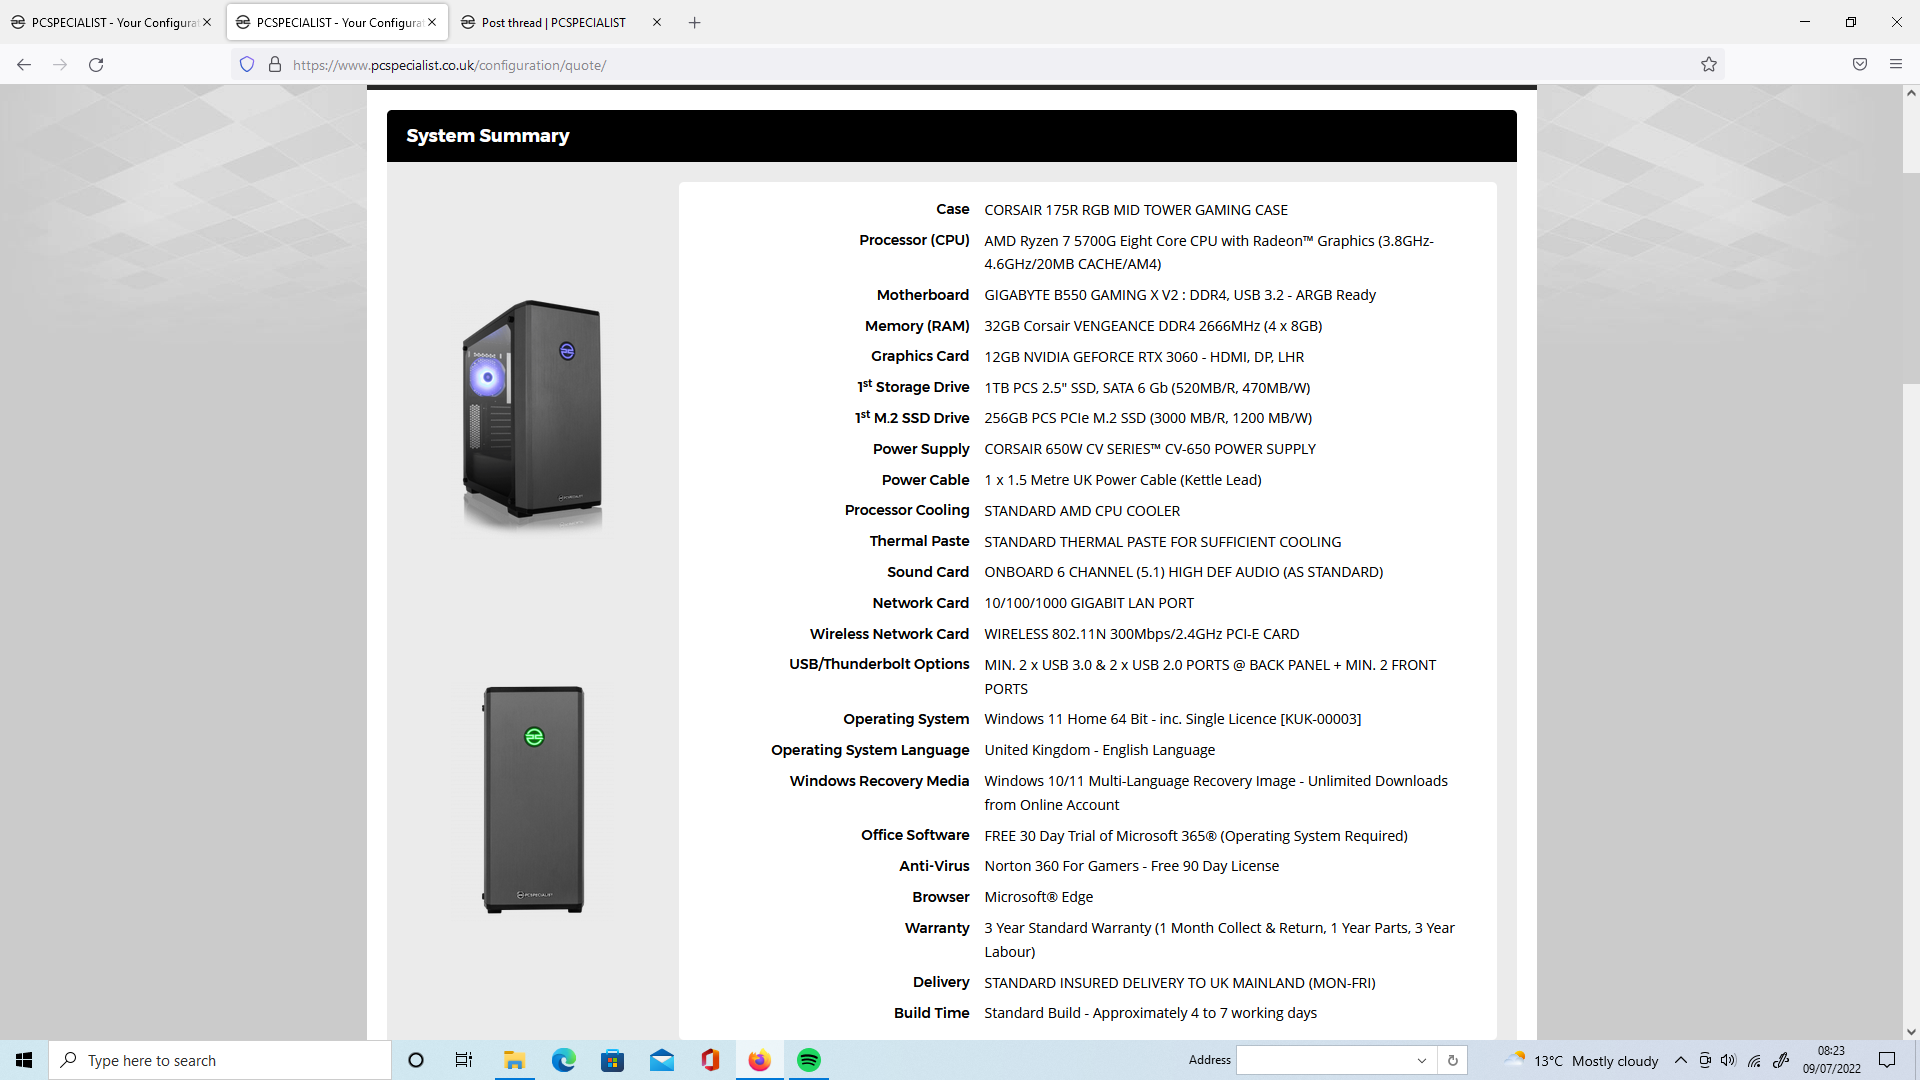This screenshot has width=1920, height=1080.
Task: Click the System Summary heading
Action: [x=488, y=136]
